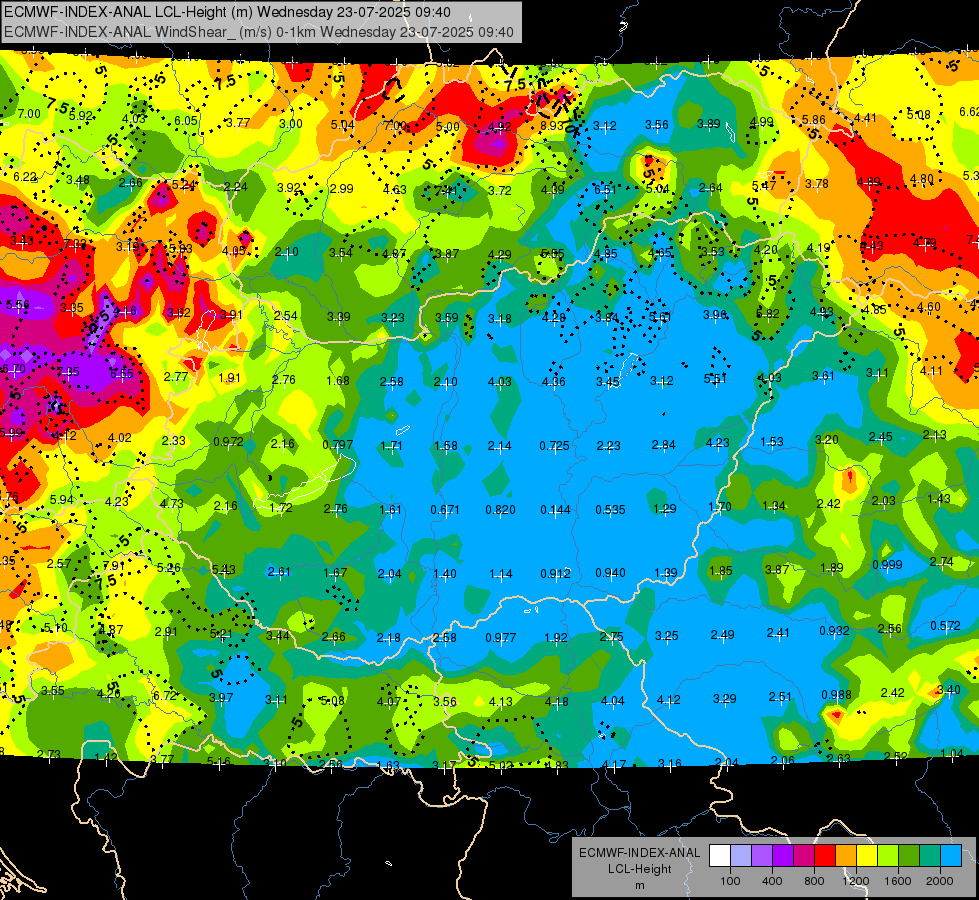Click the pale lavender swatch next to white
The image size is (979, 900).
pos(741,855)
